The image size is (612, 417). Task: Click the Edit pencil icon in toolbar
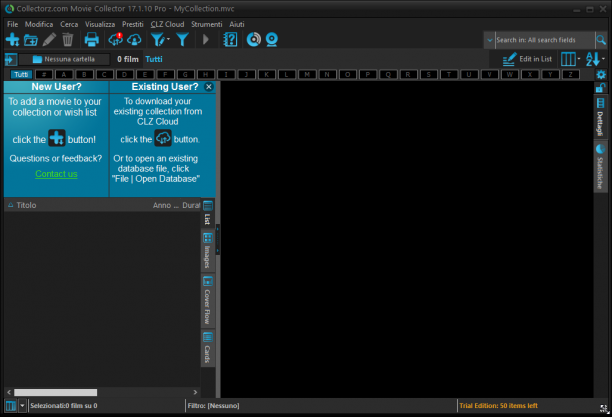49,39
